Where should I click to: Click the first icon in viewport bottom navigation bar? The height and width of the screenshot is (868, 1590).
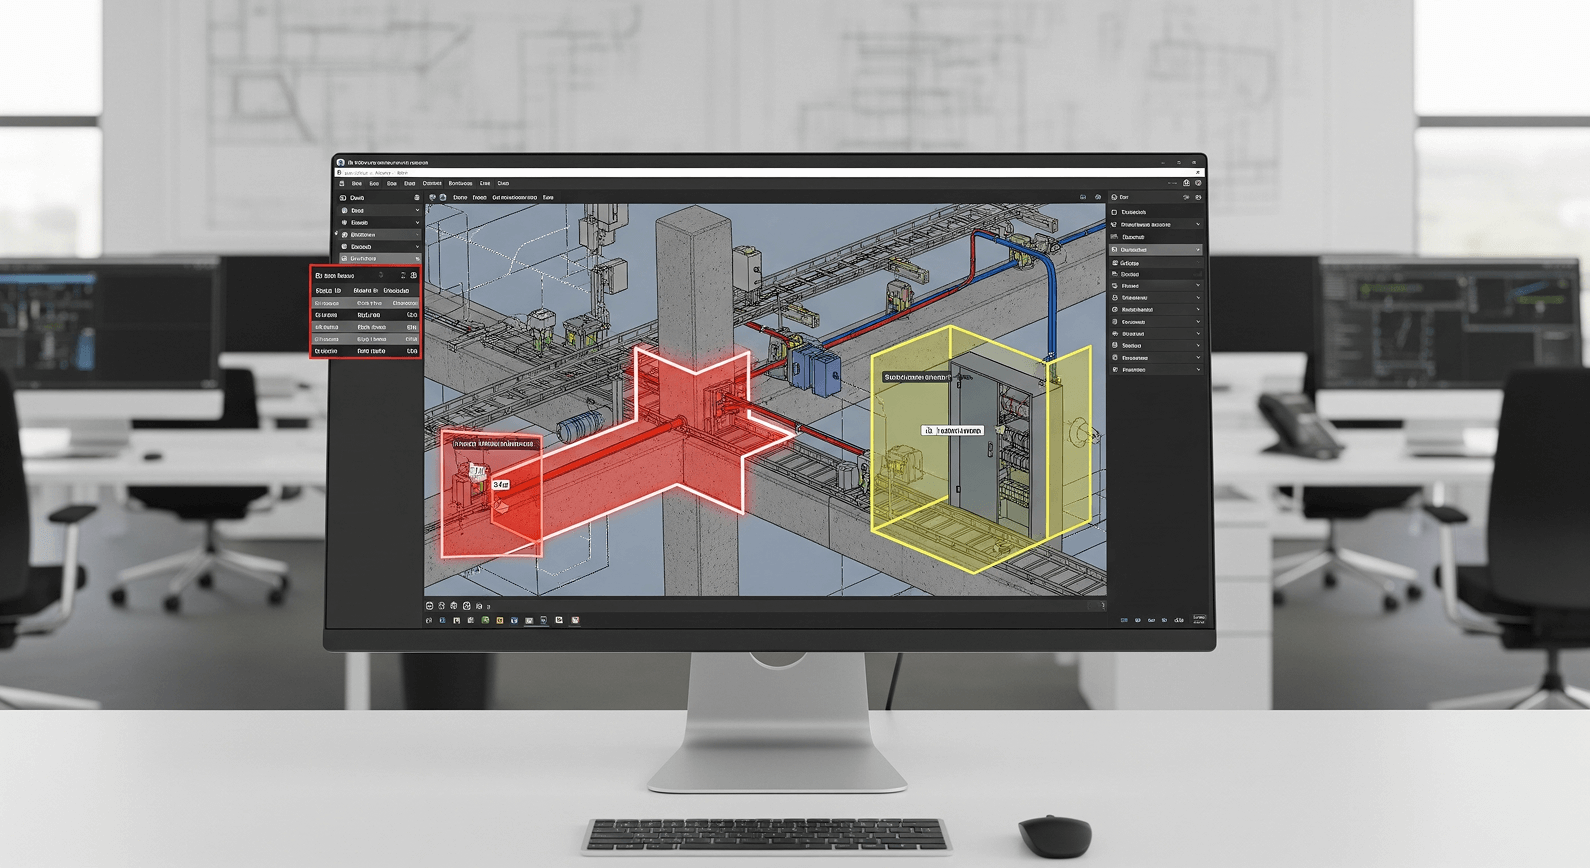point(429,606)
